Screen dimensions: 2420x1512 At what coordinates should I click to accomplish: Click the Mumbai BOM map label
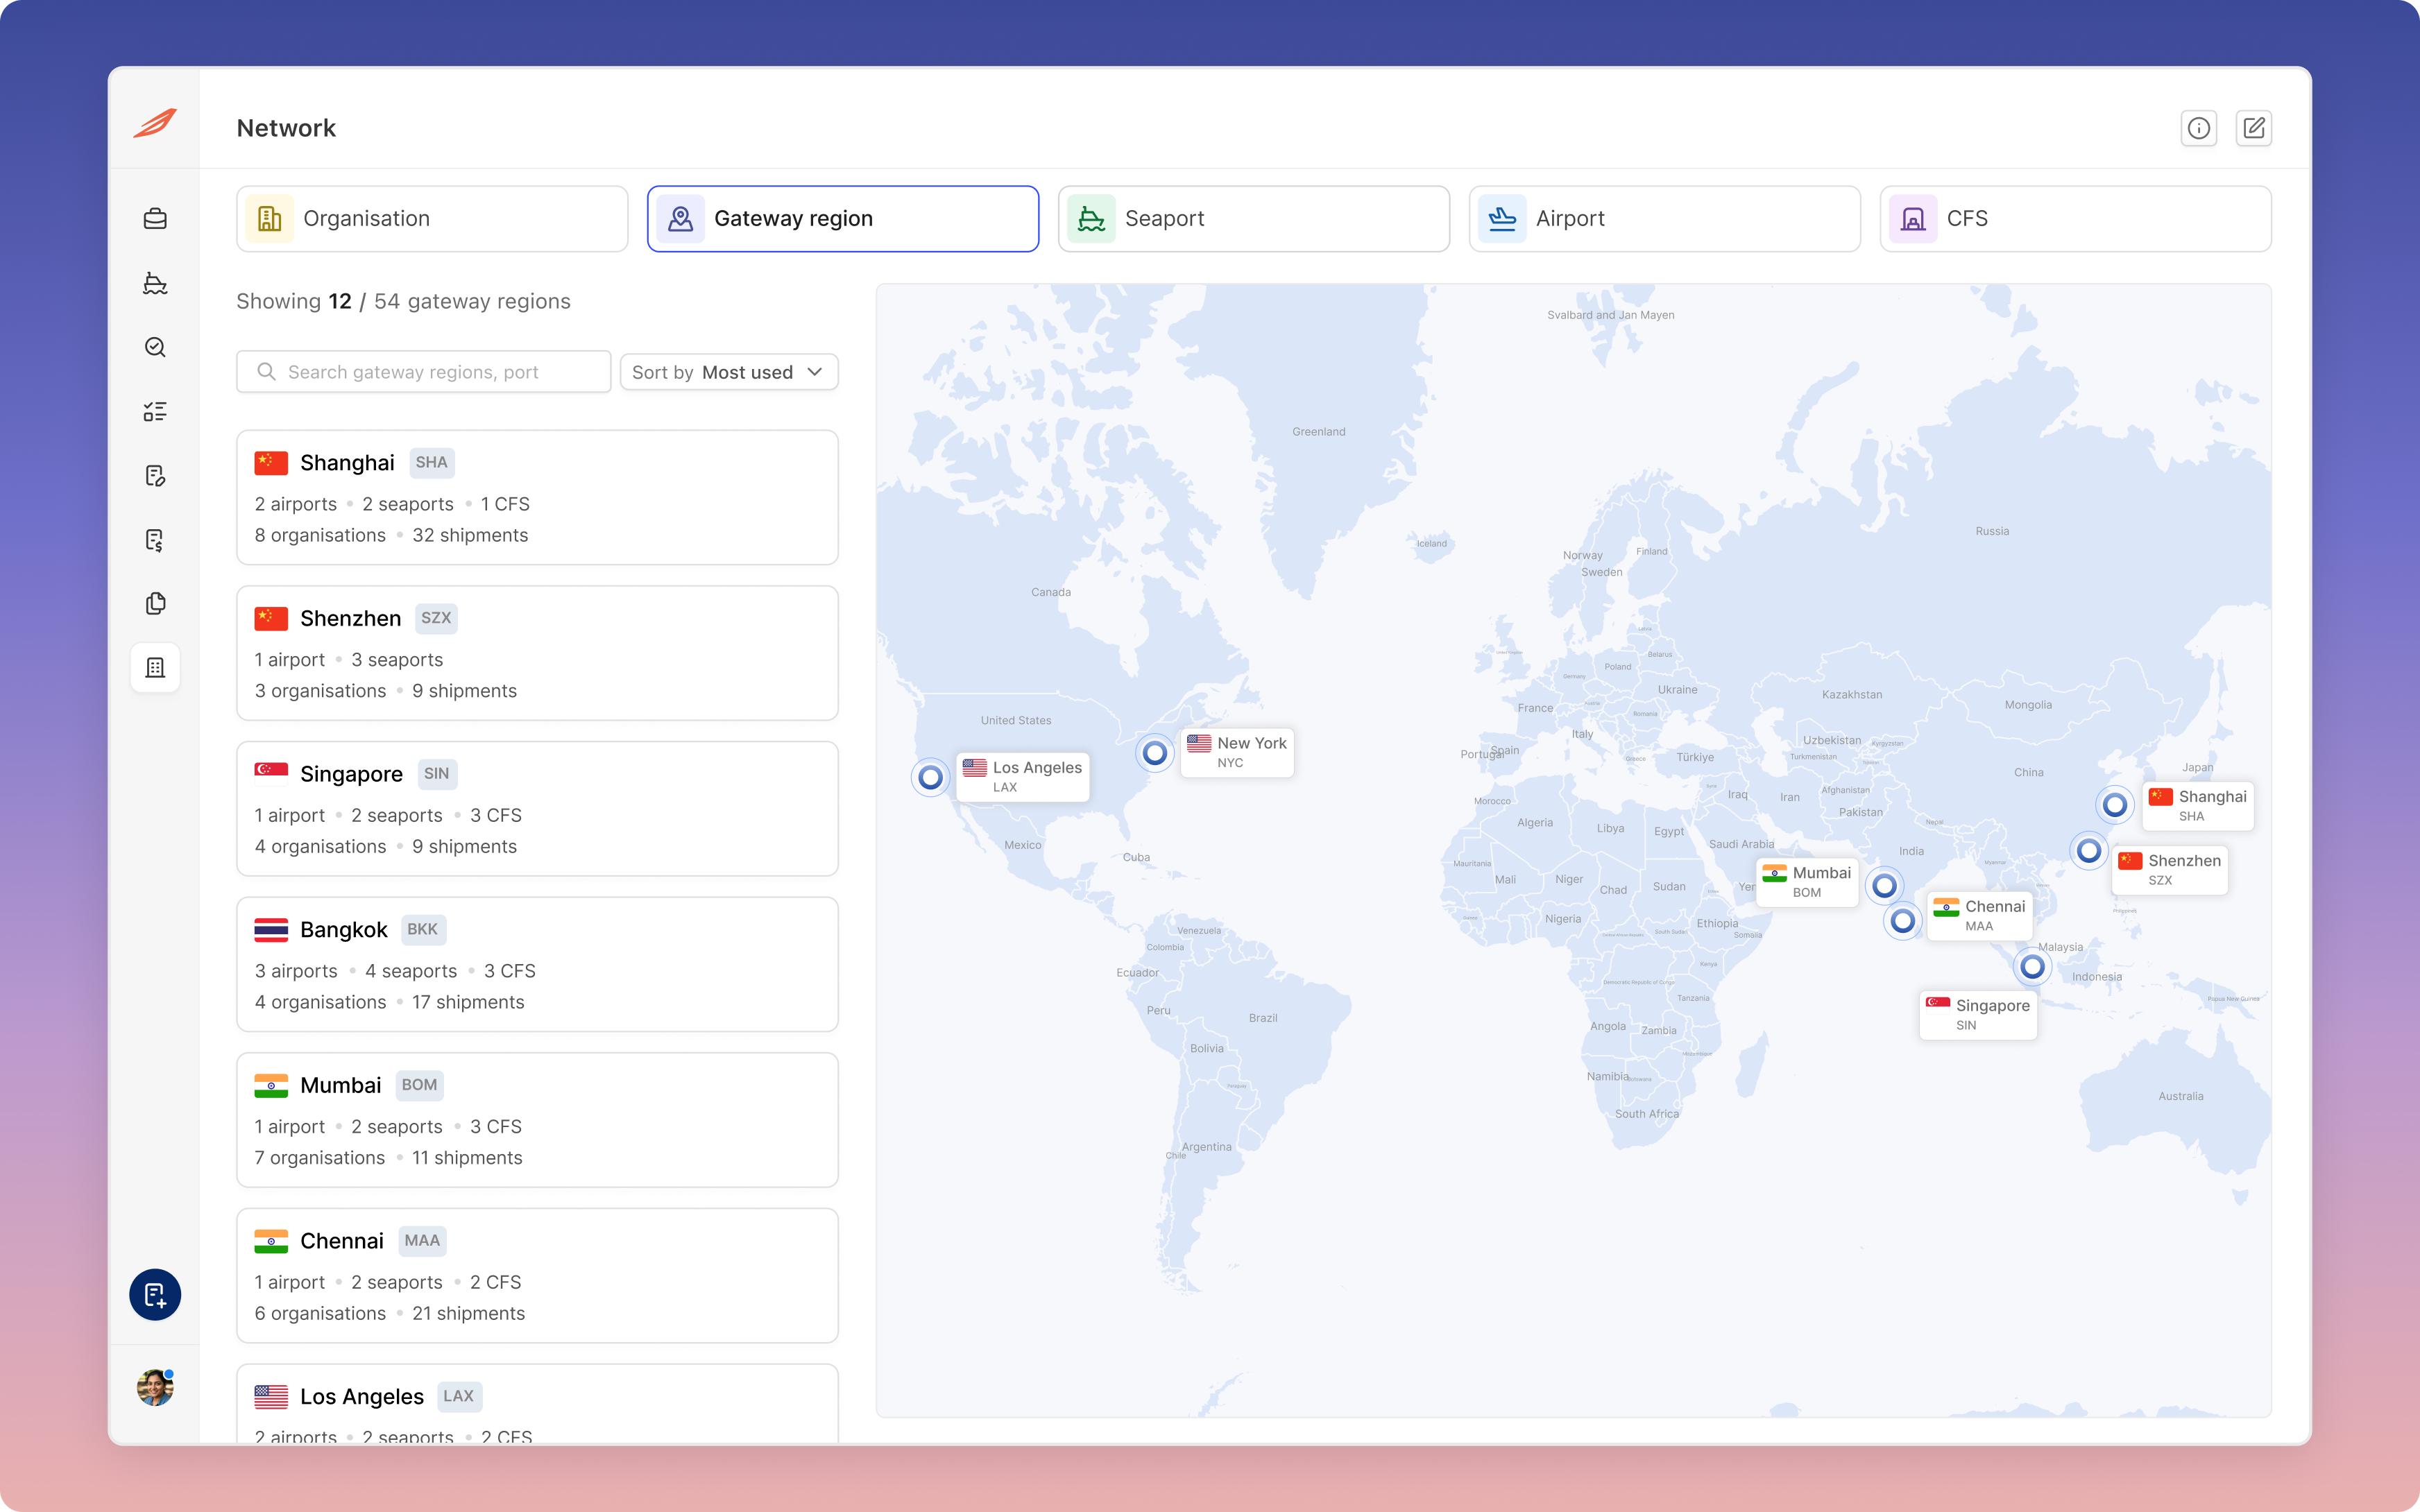[x=1807, y=882]
